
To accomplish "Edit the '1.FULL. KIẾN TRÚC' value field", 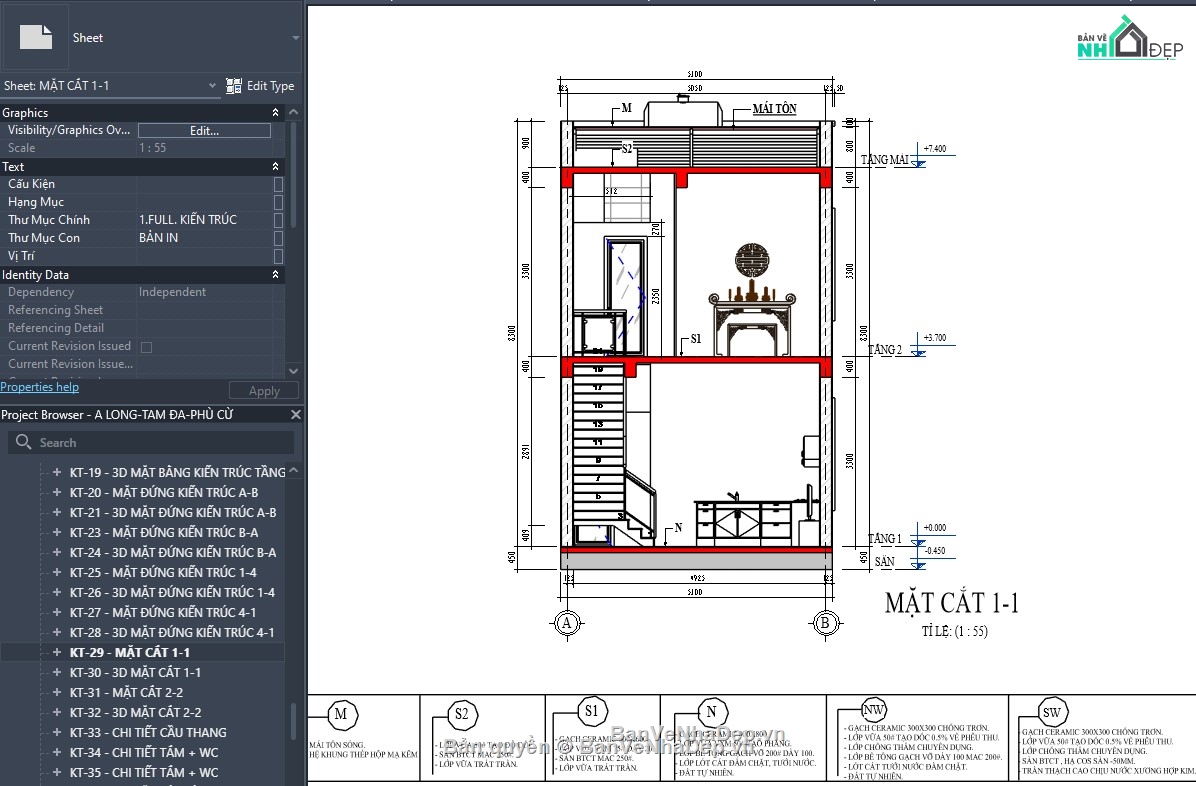I will [x=204, y=220].
